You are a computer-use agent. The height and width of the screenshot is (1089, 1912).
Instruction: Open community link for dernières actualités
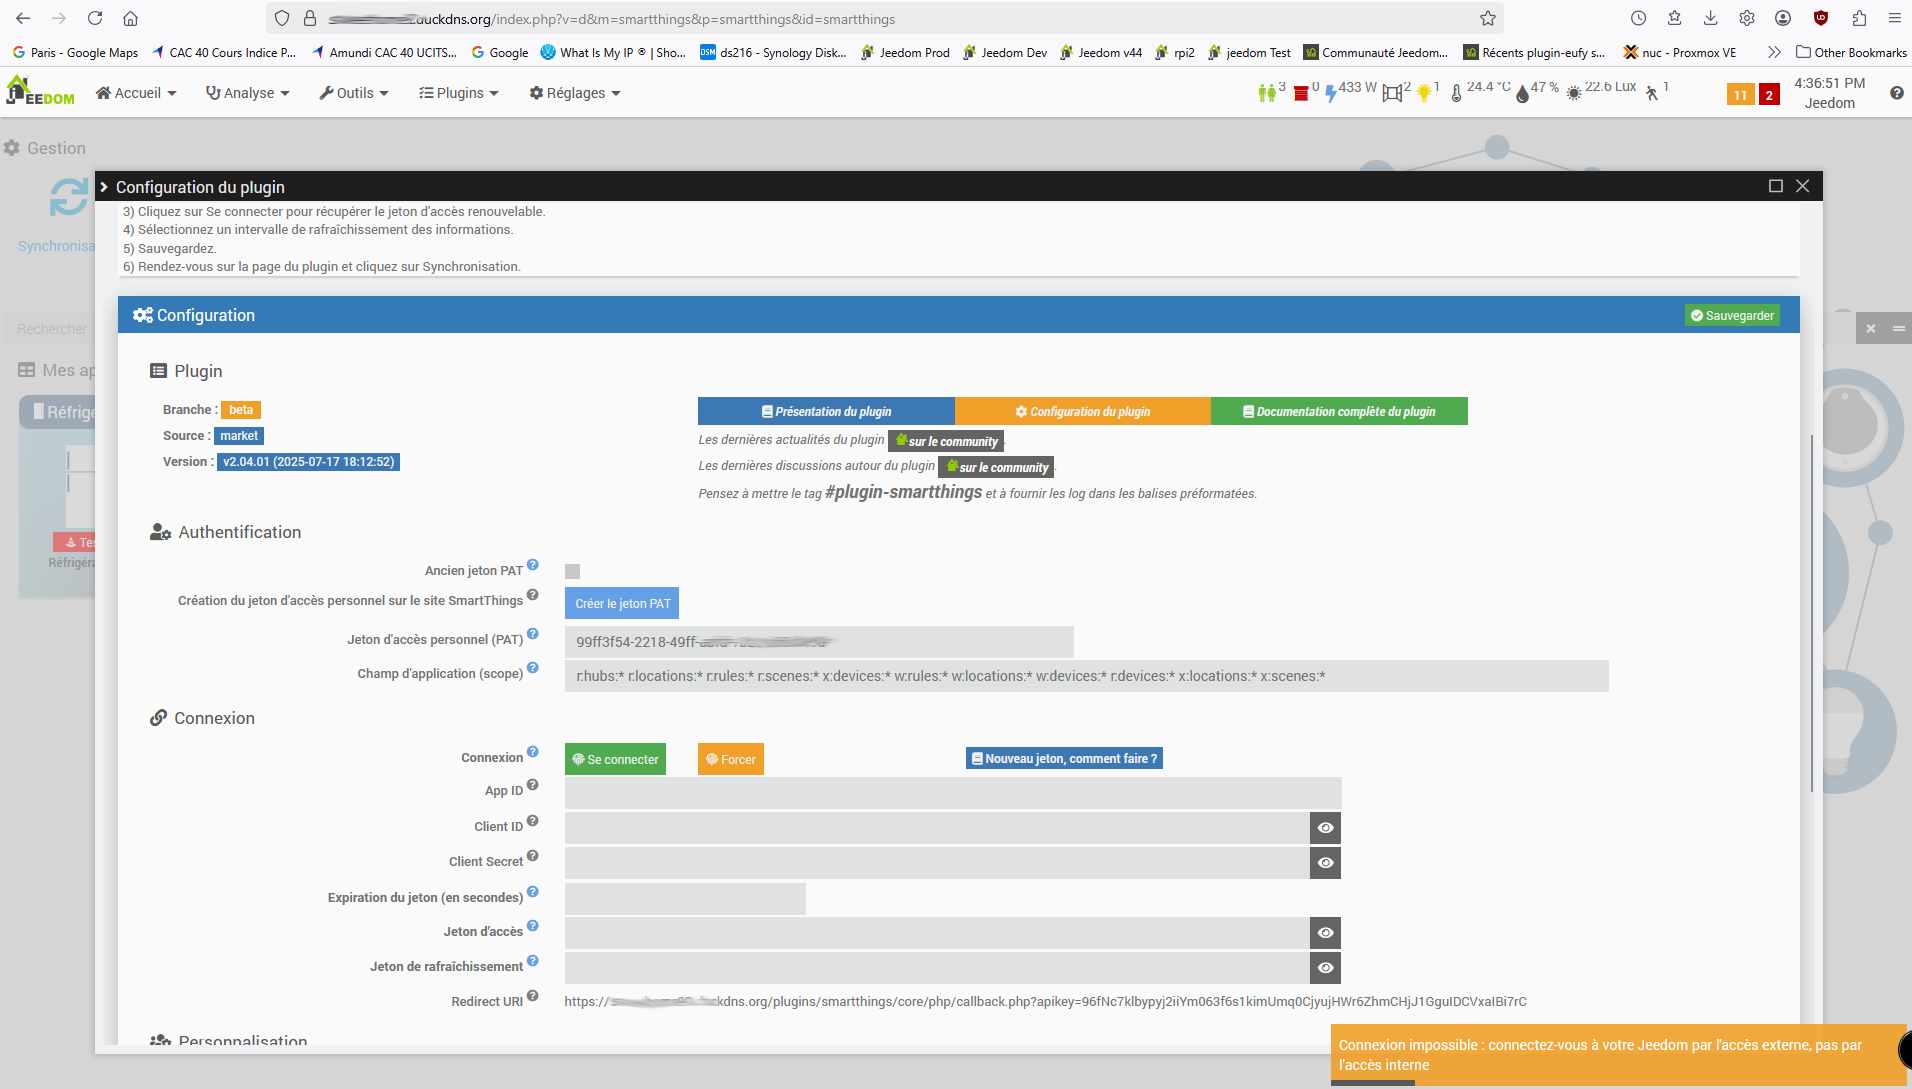(946, 441)
